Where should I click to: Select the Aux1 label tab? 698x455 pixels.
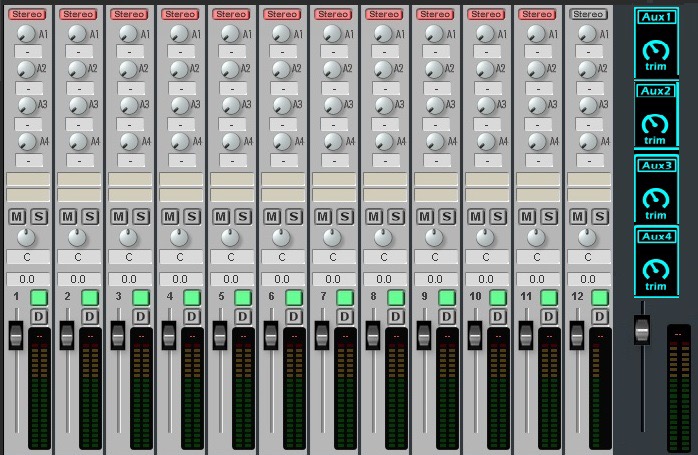pyautogui.click(x=656, y=18)
